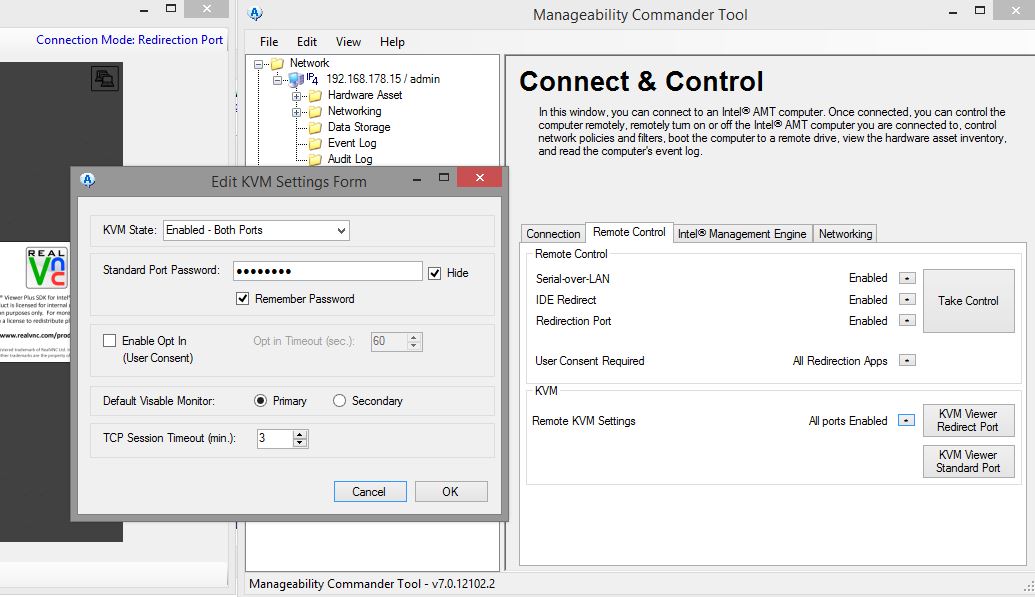Viewport: 1035px width, 597px height.
Task: Click the Event Log folder icon
Action: 316,143
